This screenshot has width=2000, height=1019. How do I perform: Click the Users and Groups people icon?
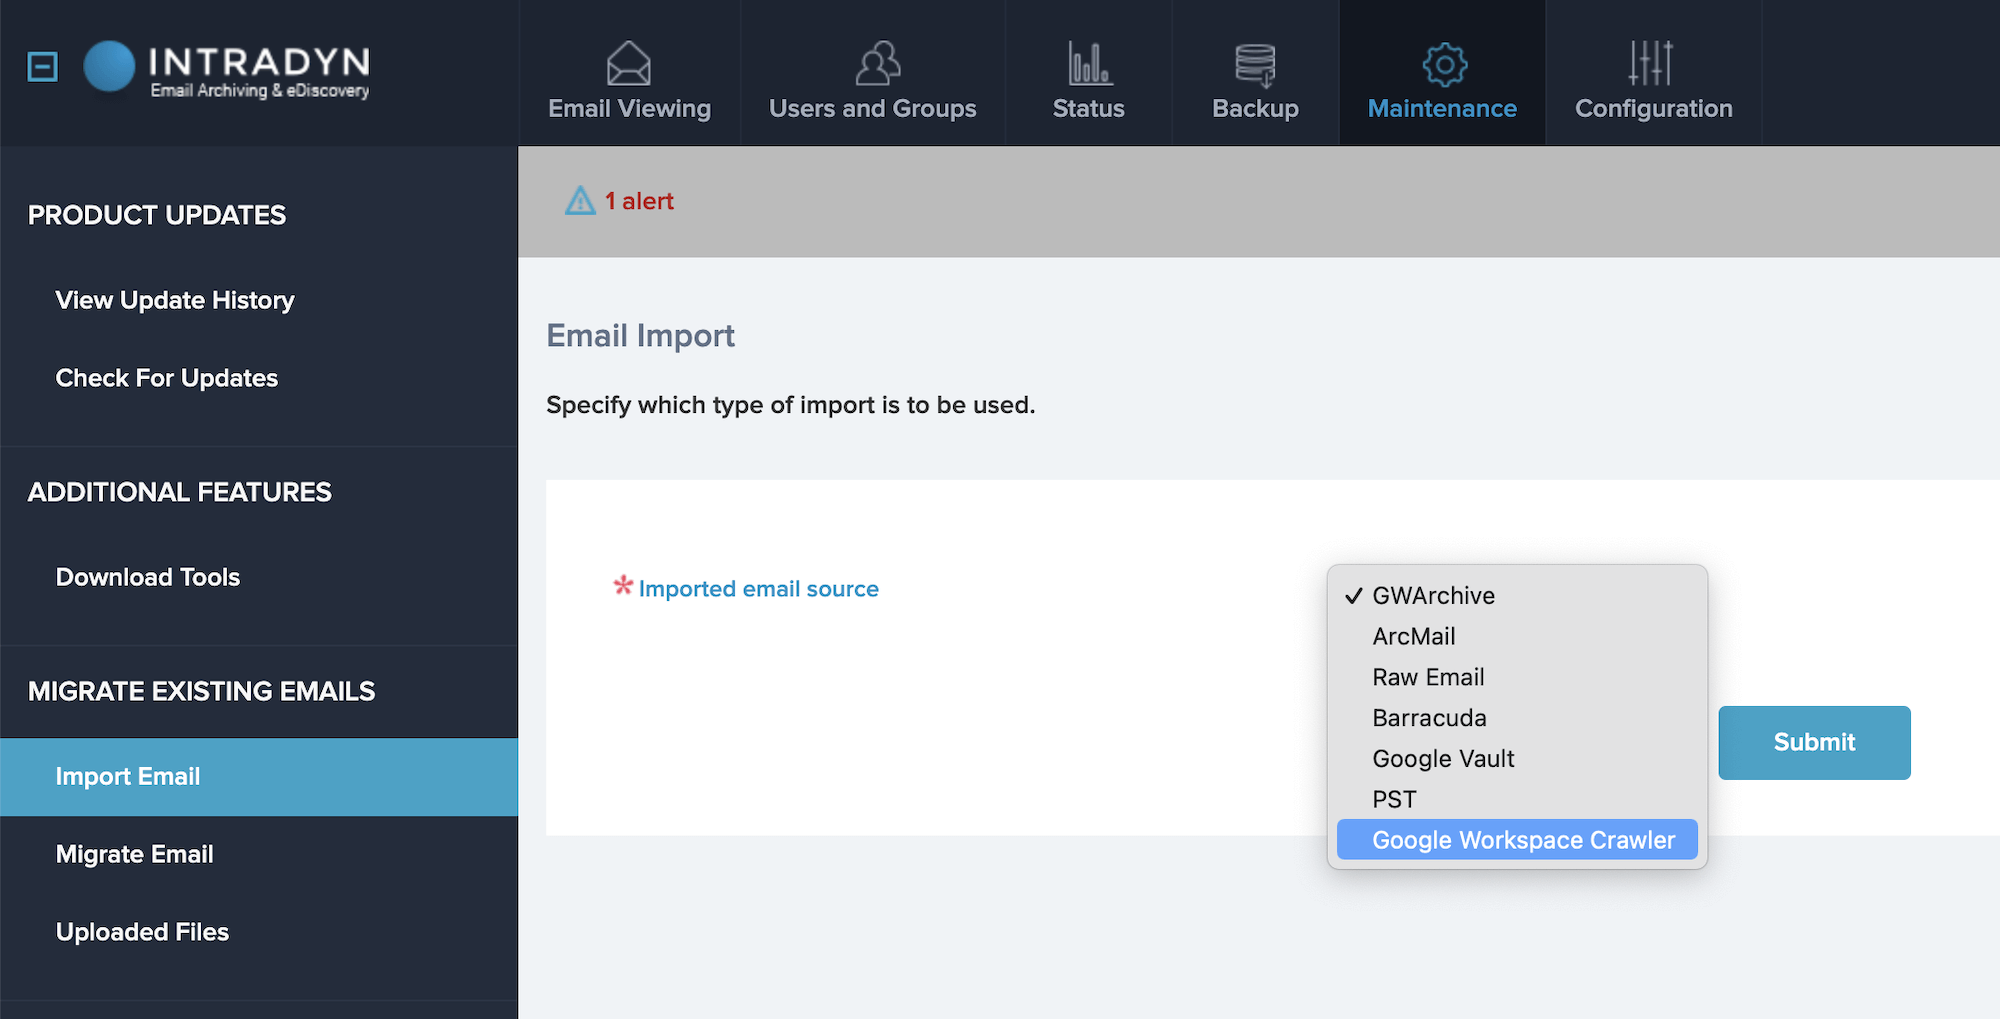878,64
